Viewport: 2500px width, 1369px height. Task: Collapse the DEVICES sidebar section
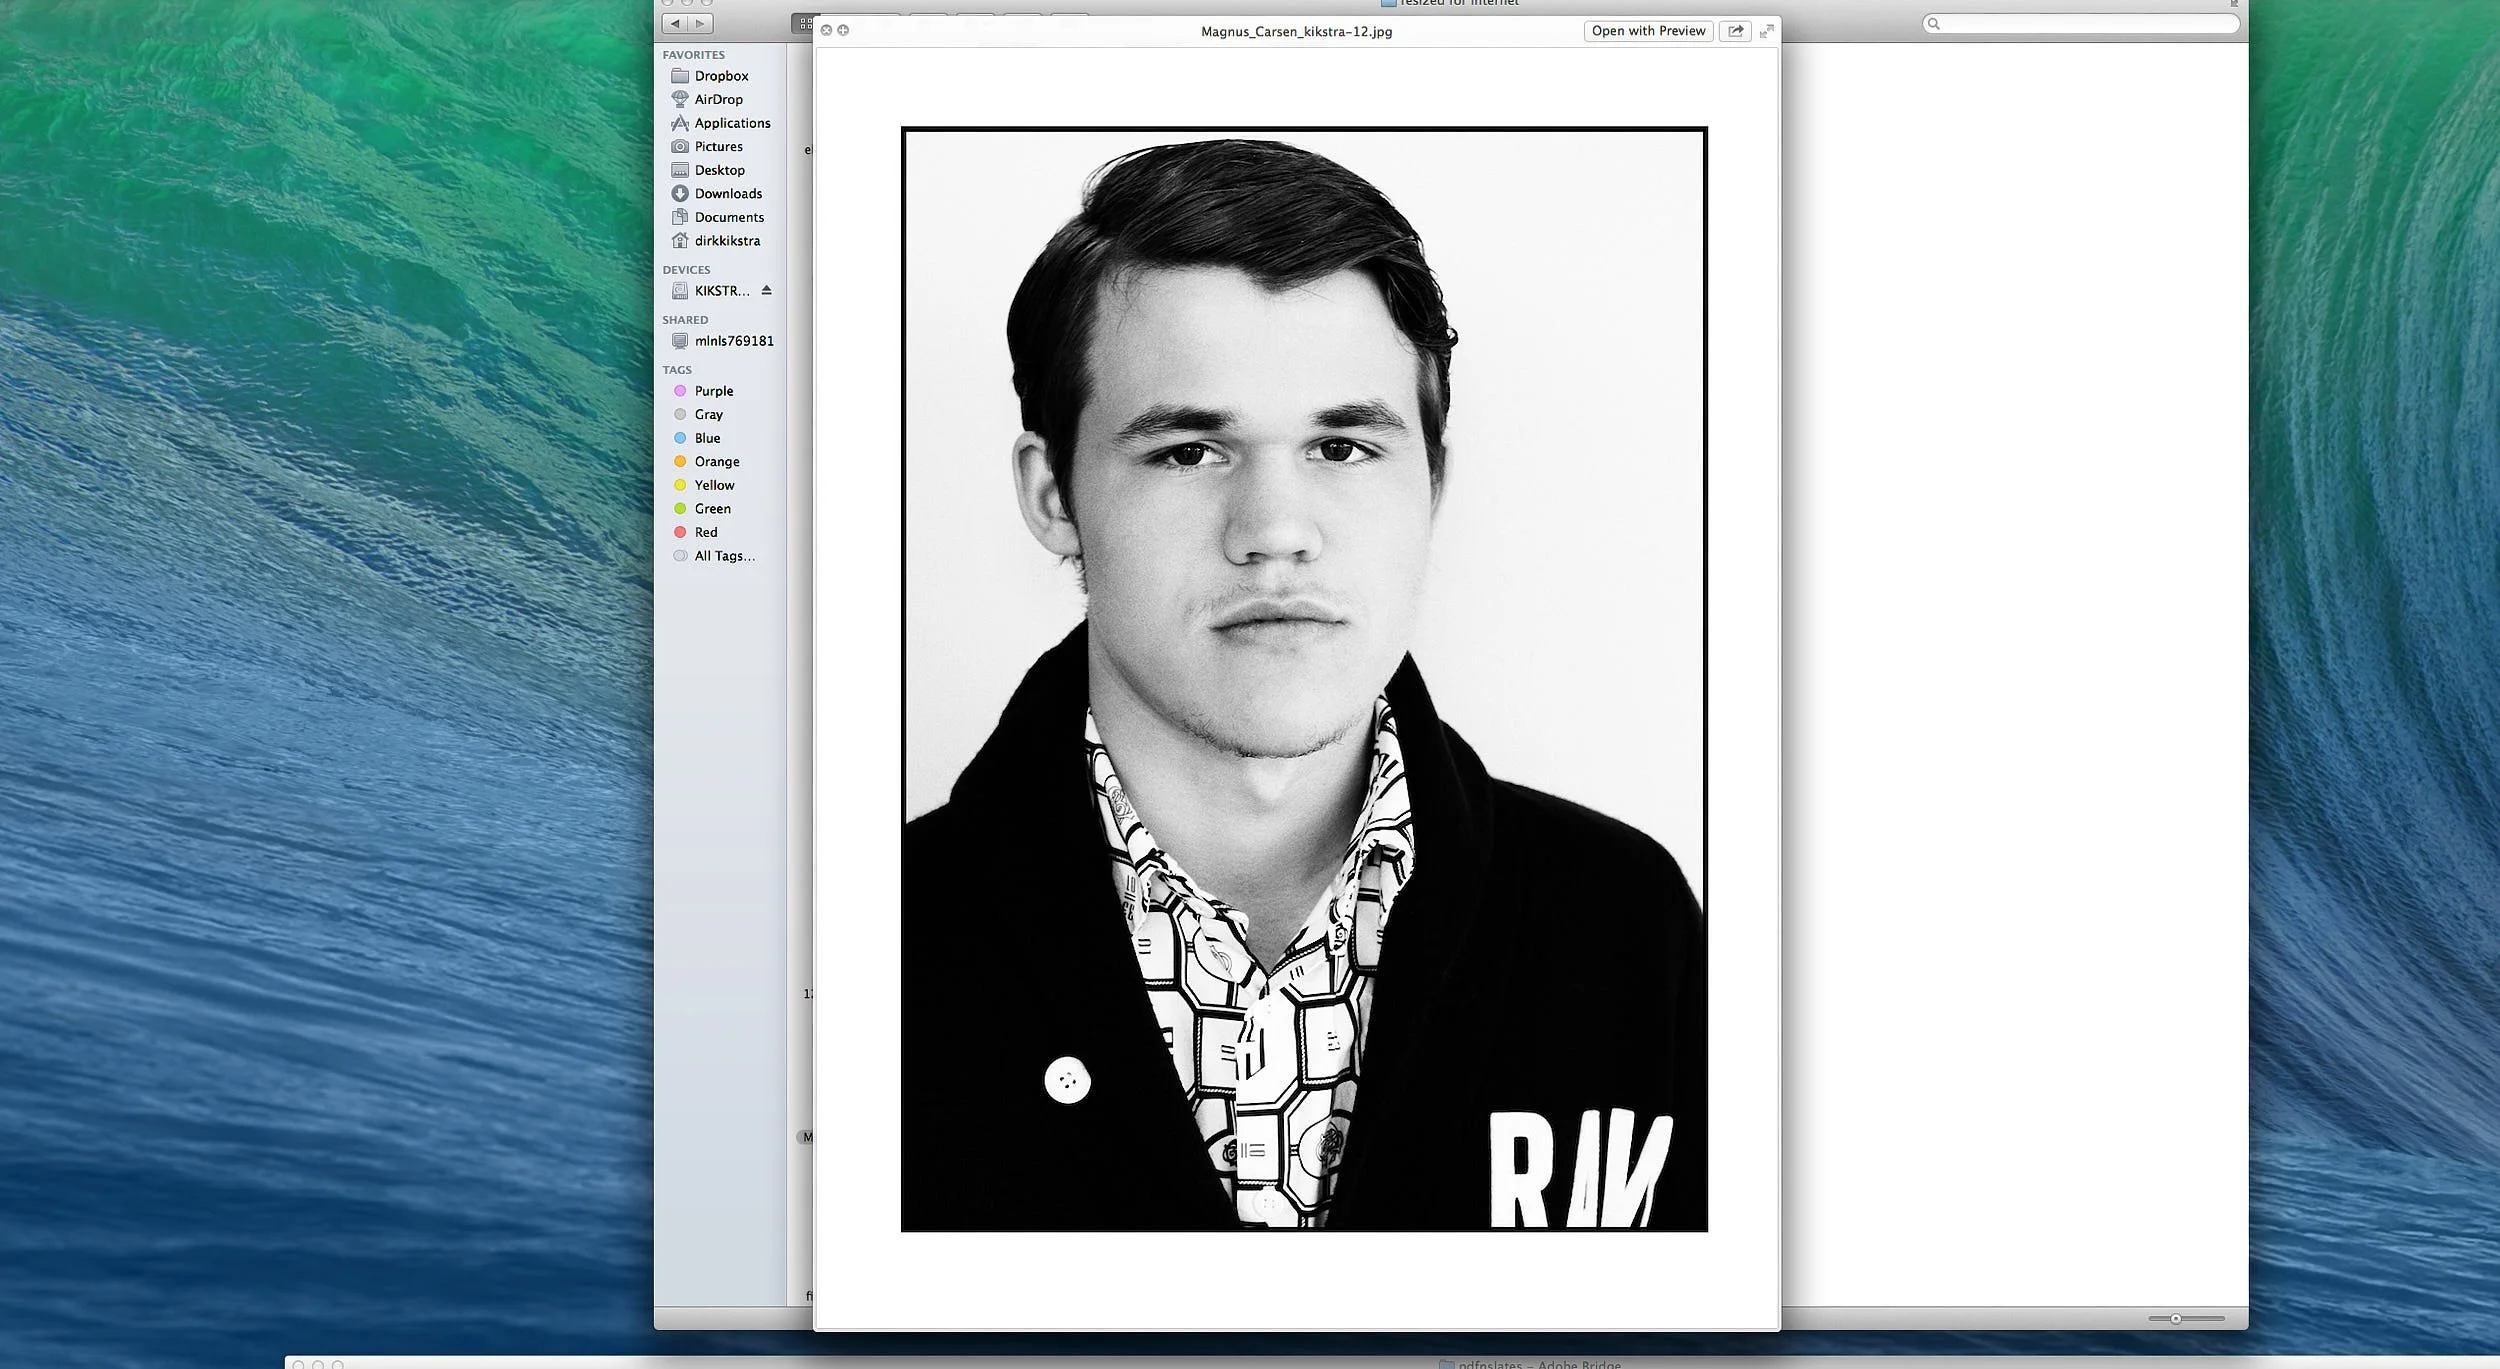click(685, 269)
